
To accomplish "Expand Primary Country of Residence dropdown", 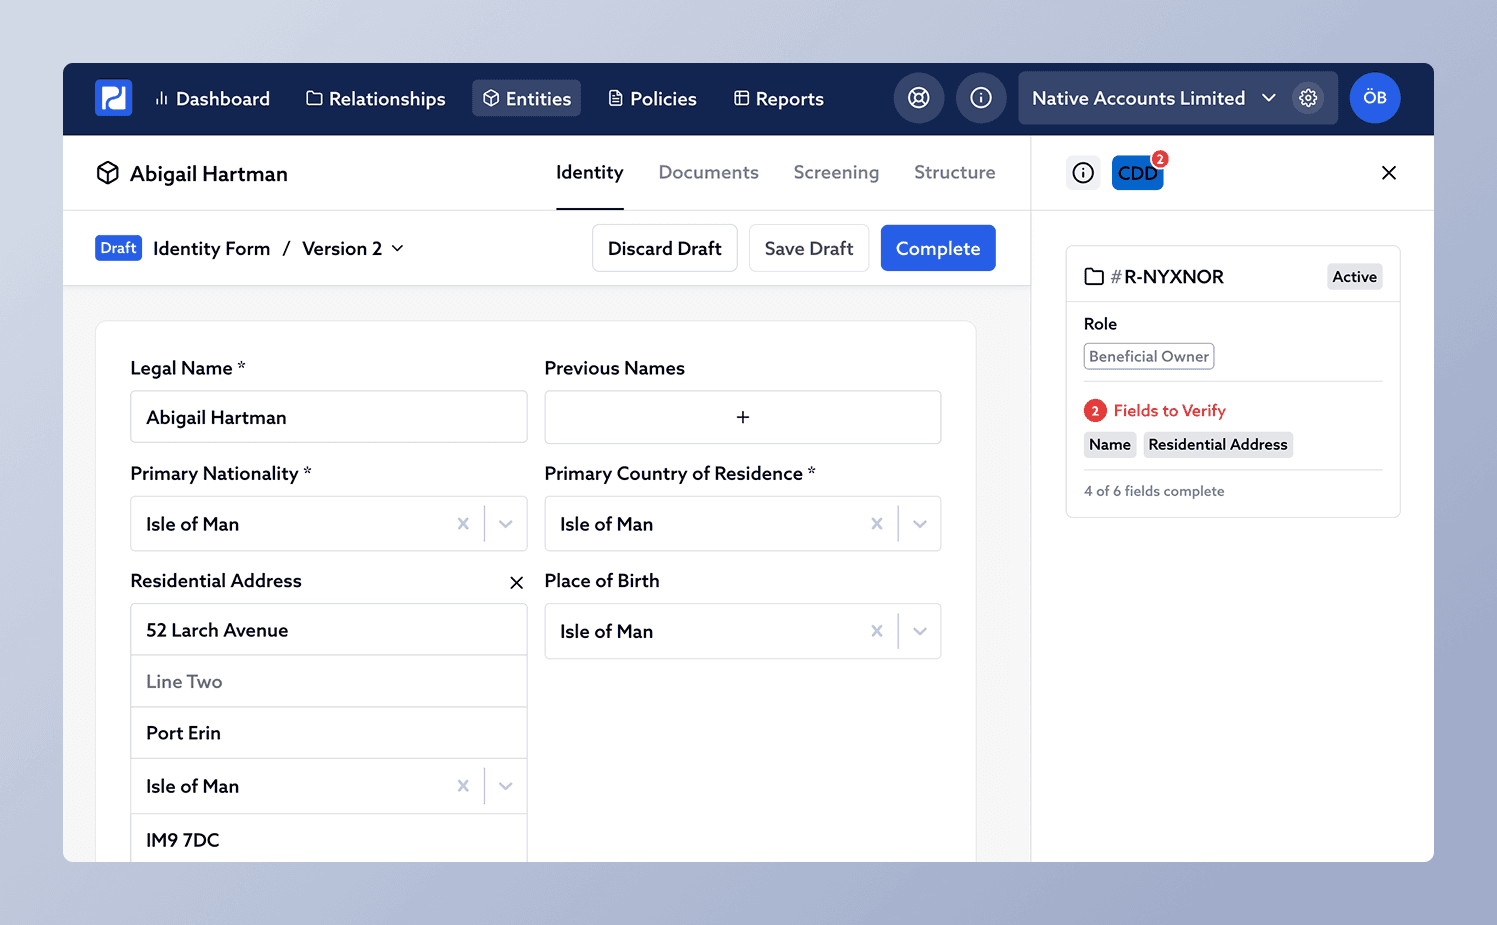I will tap(920, 524).
